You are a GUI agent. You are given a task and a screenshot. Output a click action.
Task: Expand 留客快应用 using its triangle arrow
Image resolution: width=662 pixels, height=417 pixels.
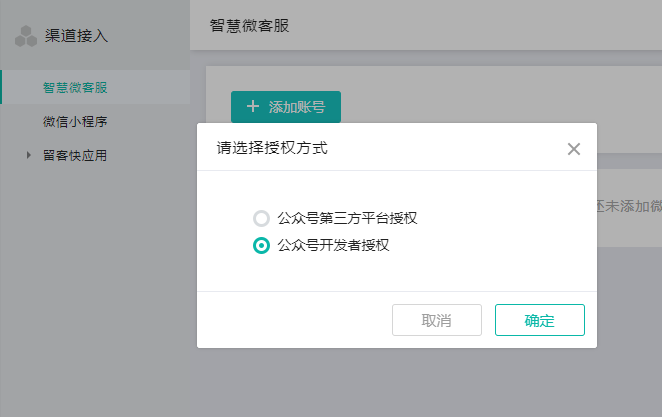(29, 155)
